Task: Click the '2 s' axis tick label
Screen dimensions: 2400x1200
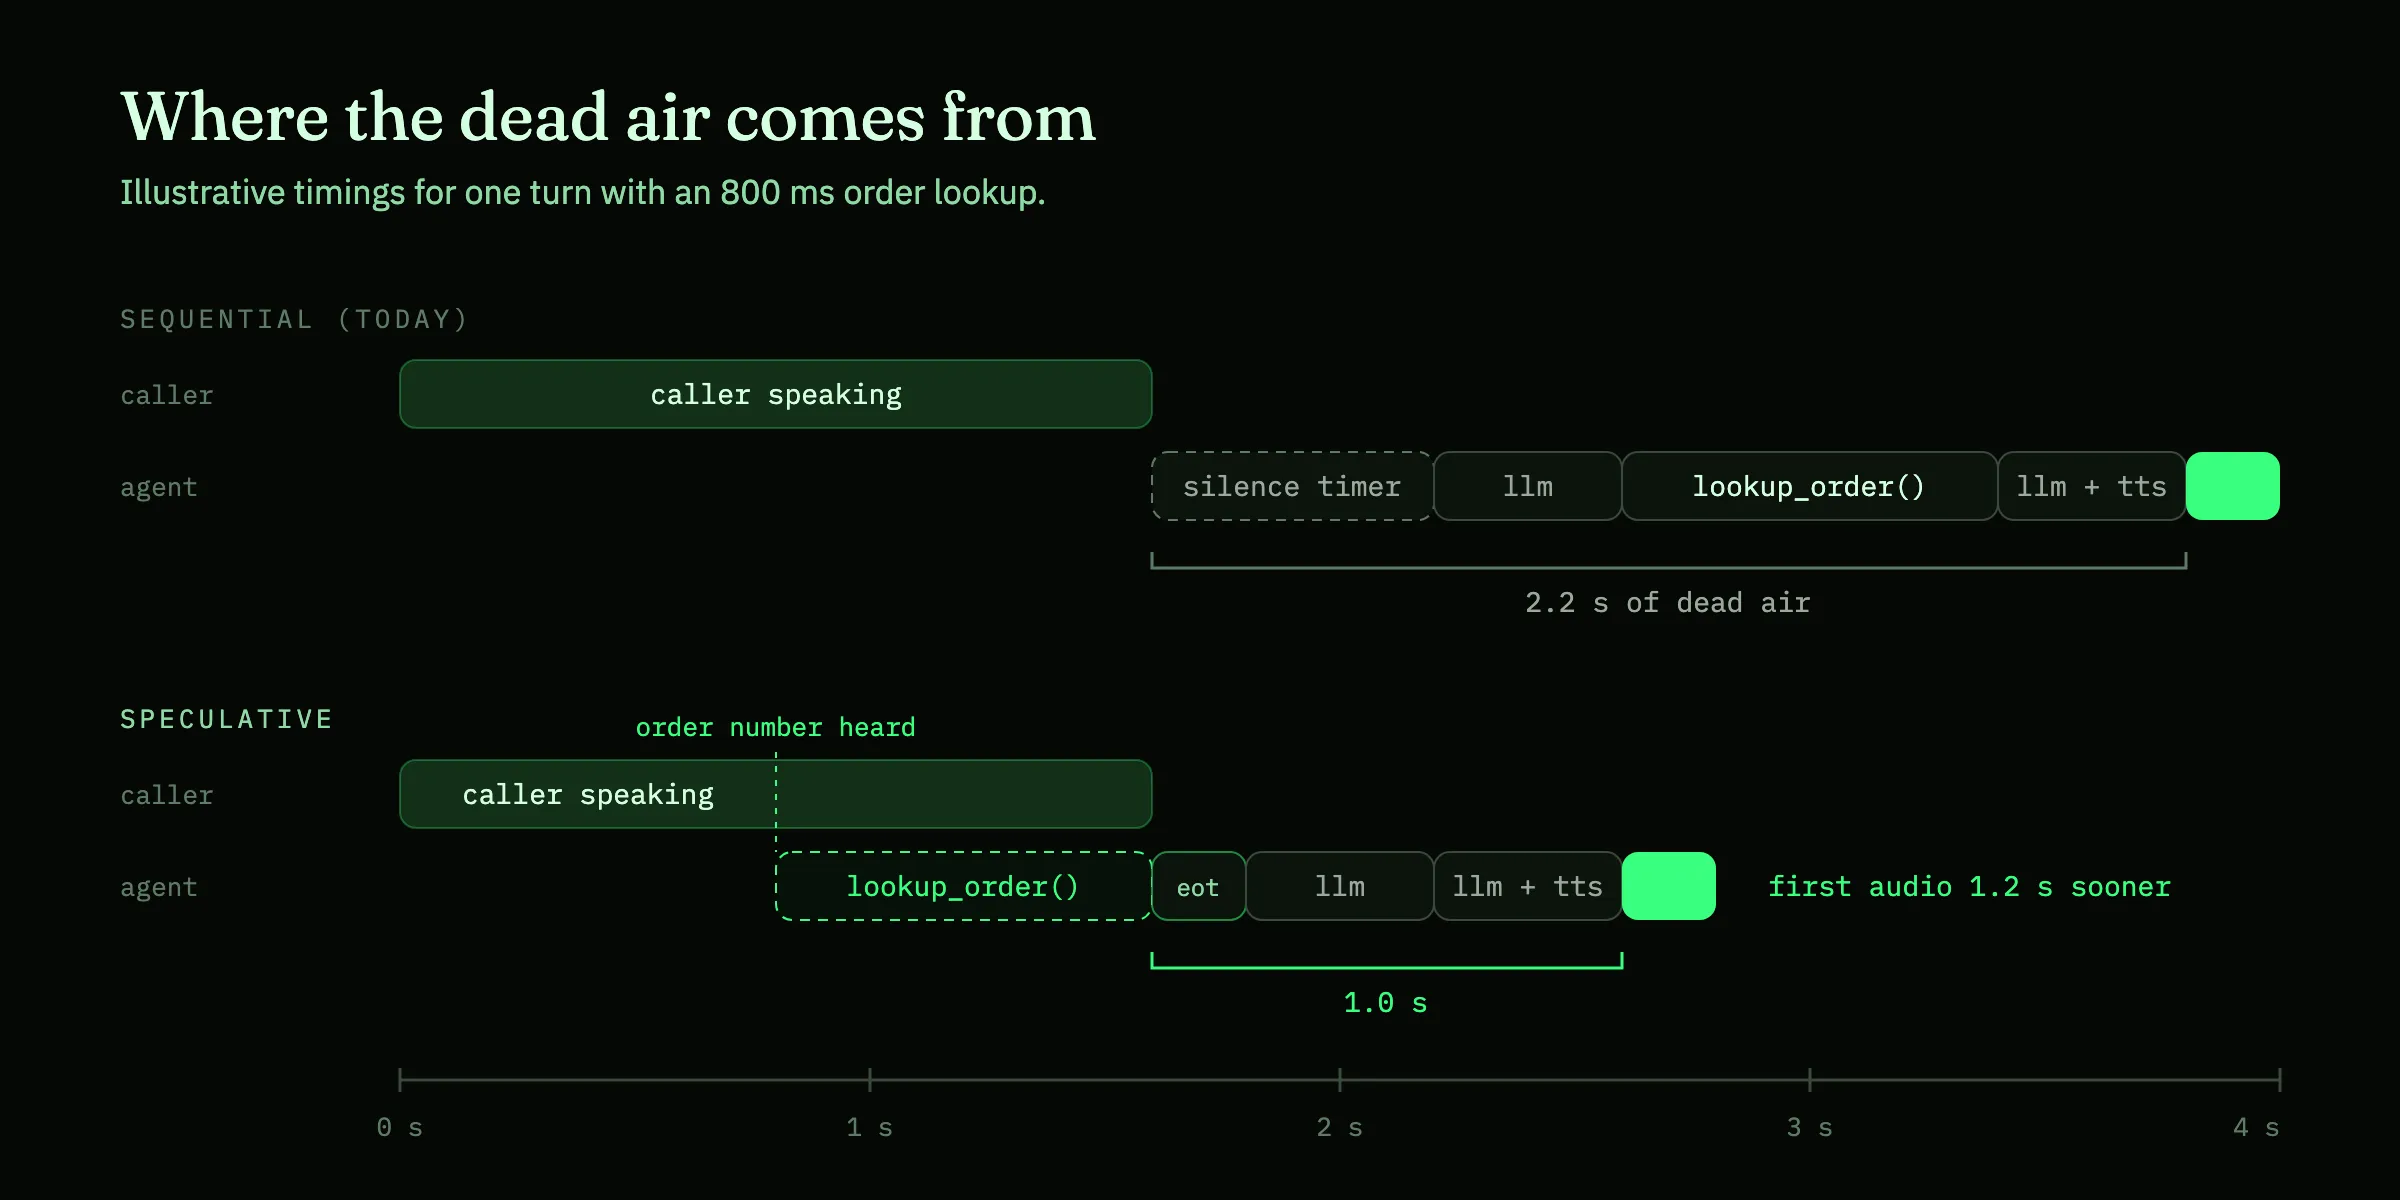Action: [1340, 1128]
